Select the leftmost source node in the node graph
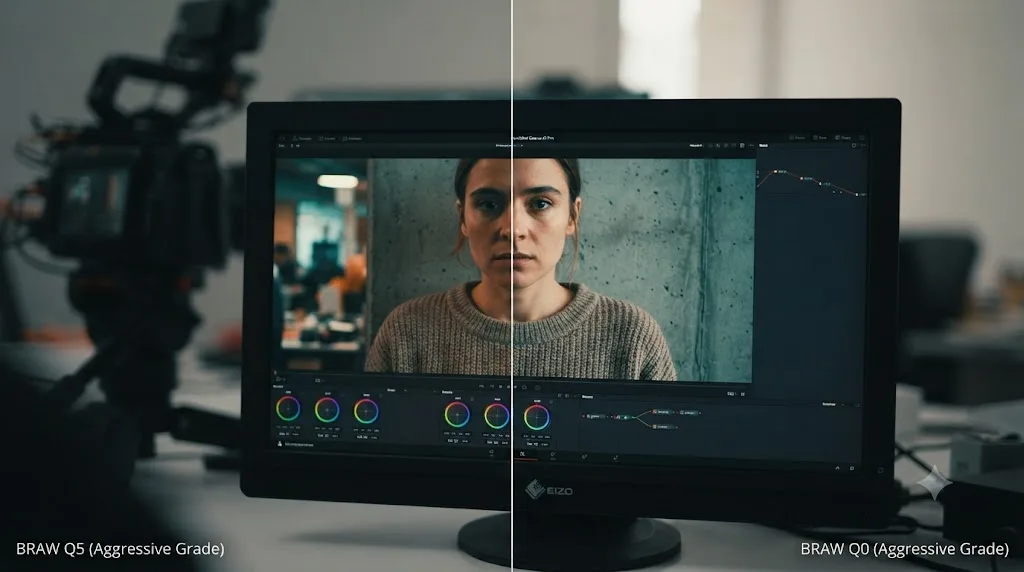 point(594,416)
